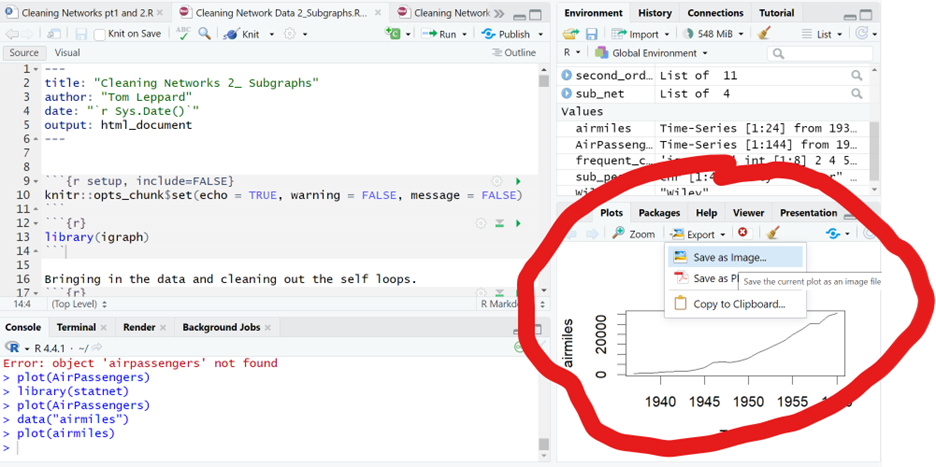This screenshot has width=936, height=467.
Task: View console working directory arrow icon
Action: click(97, 348)
